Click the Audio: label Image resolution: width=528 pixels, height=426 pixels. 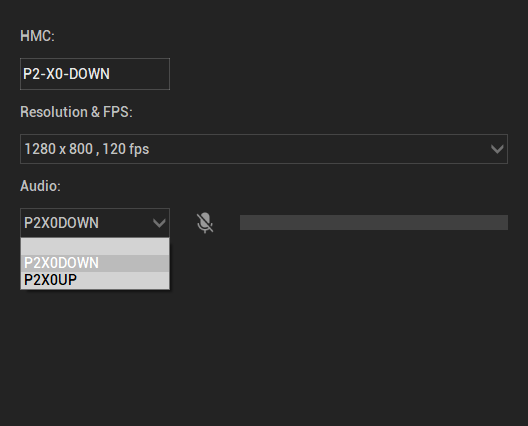[40, 186]
